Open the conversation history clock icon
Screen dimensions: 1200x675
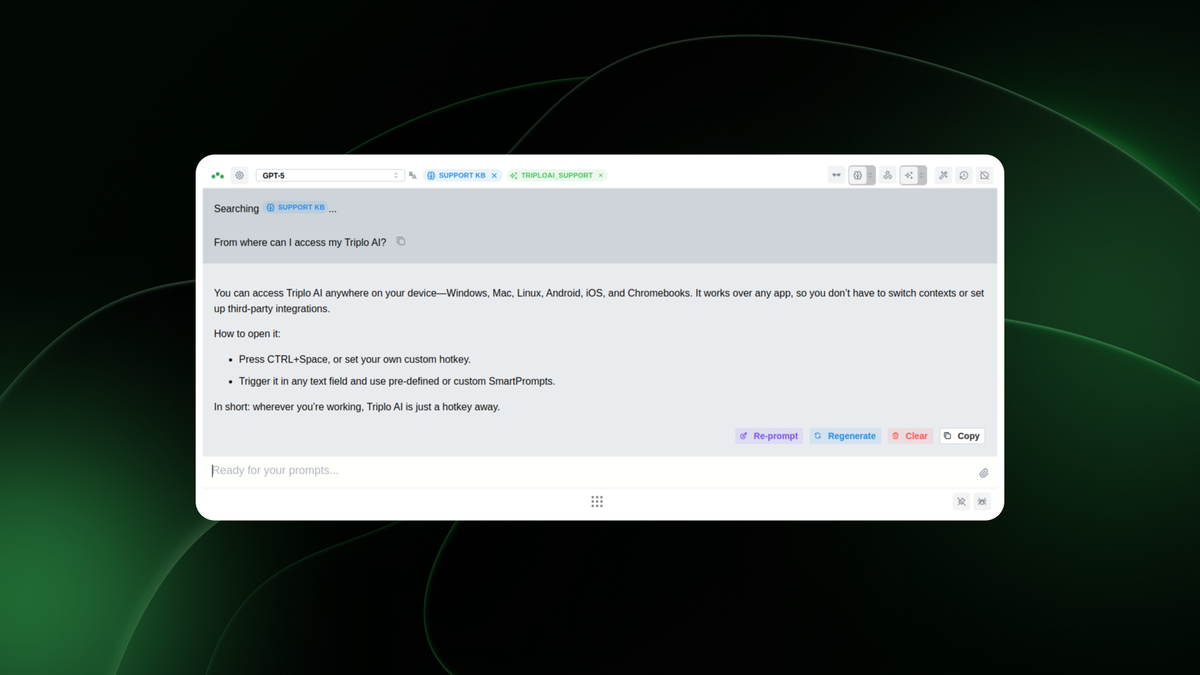coord(963,175)
